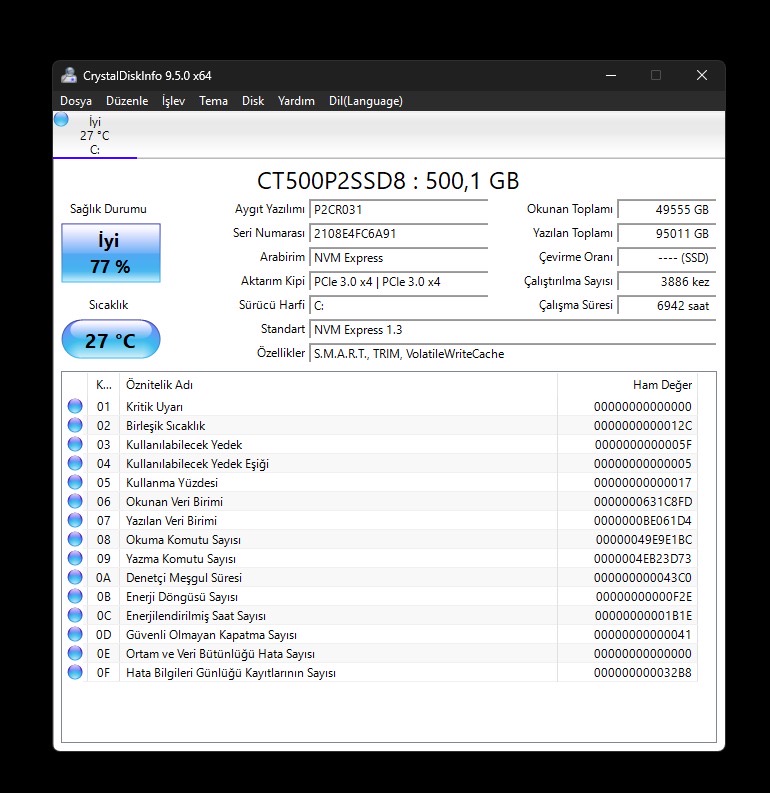Select the Kullanma Yüzdesi attribute name
Screen dimensions: 770x793
pyautogui.click(x=172, y=482)
